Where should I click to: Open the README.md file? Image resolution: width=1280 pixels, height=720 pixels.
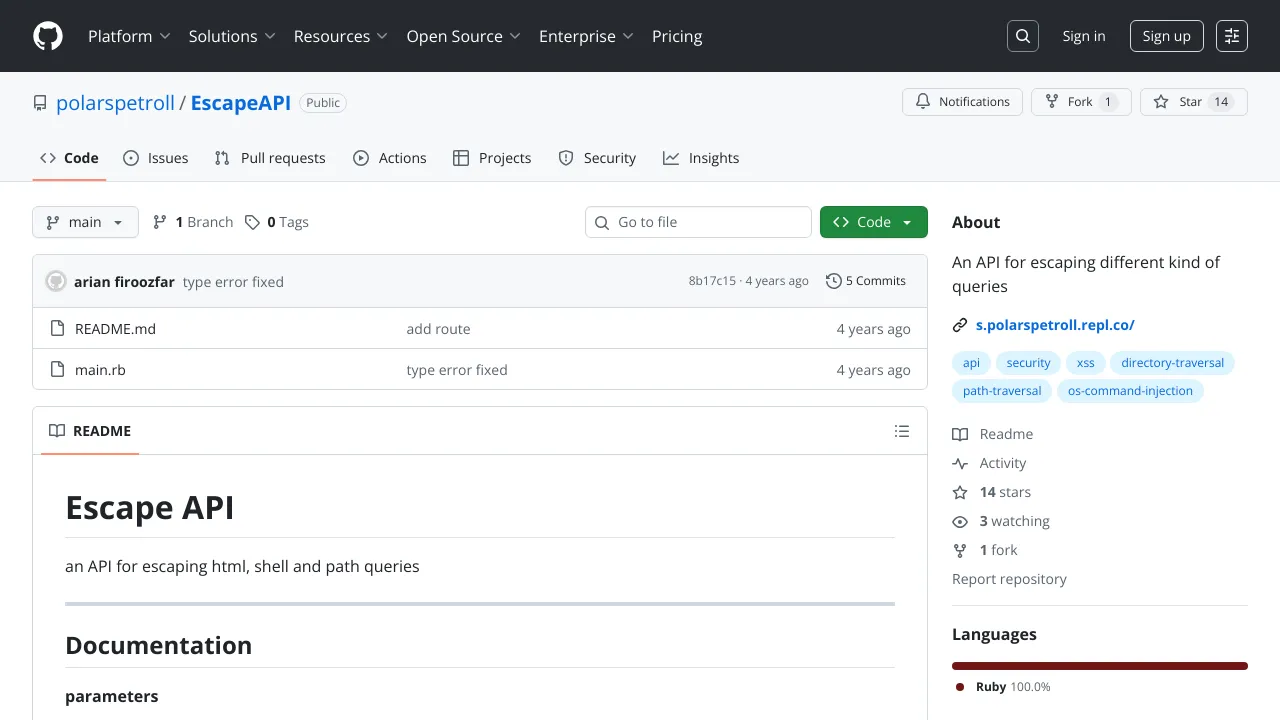coord(115,329)
